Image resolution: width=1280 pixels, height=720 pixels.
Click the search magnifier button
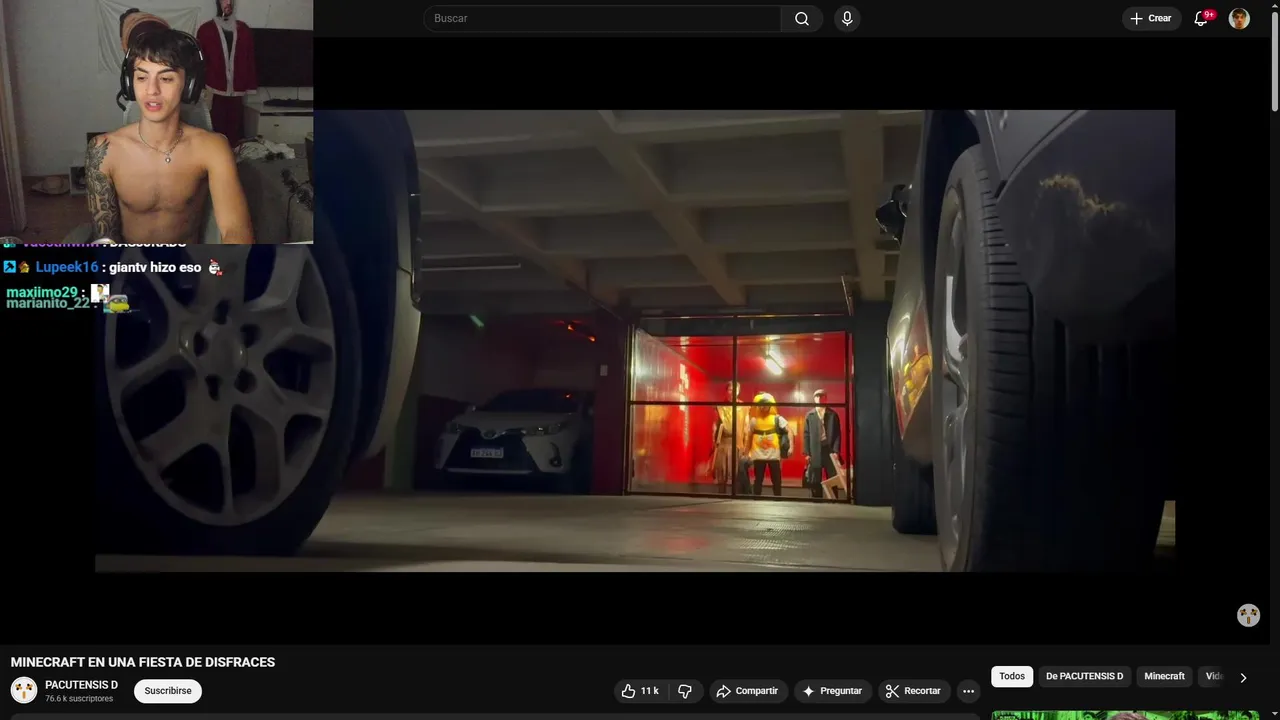[x=802, y=18]
